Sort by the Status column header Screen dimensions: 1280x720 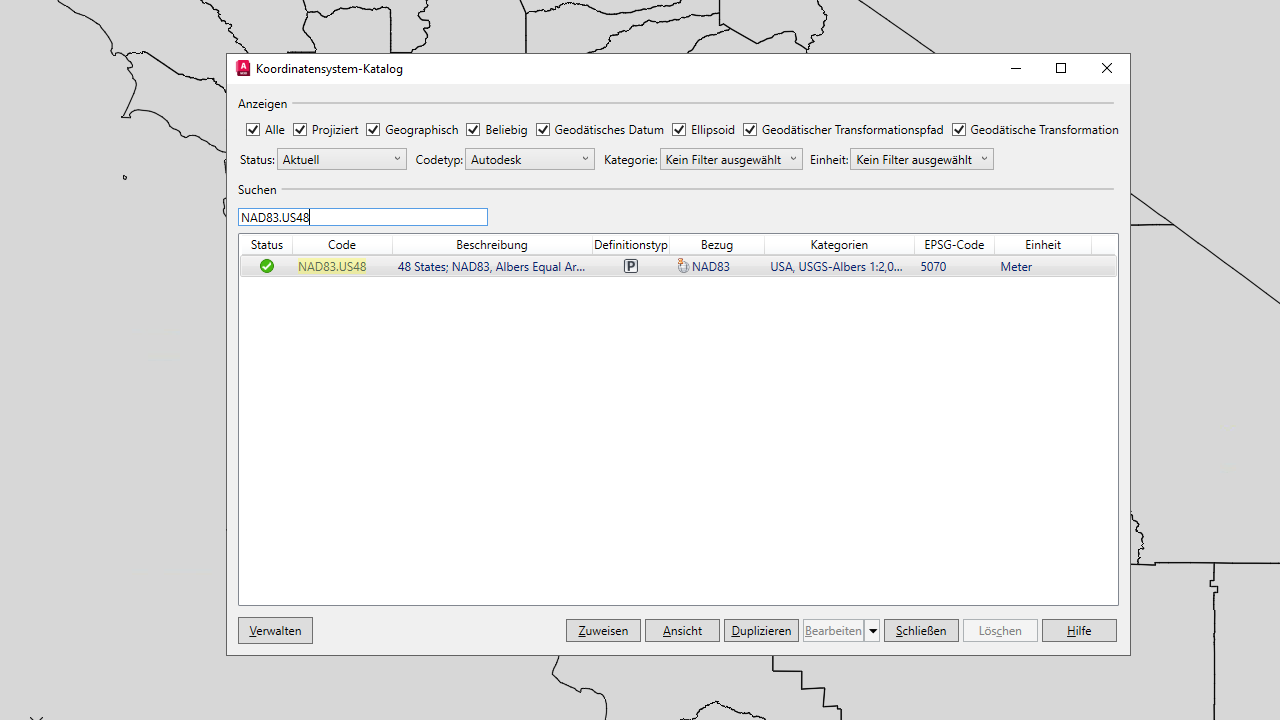pyautogui.click(x=267, y=245)
